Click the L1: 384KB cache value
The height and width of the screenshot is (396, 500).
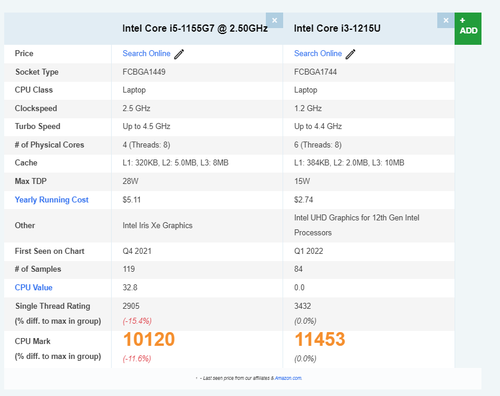tap(349, 163)
